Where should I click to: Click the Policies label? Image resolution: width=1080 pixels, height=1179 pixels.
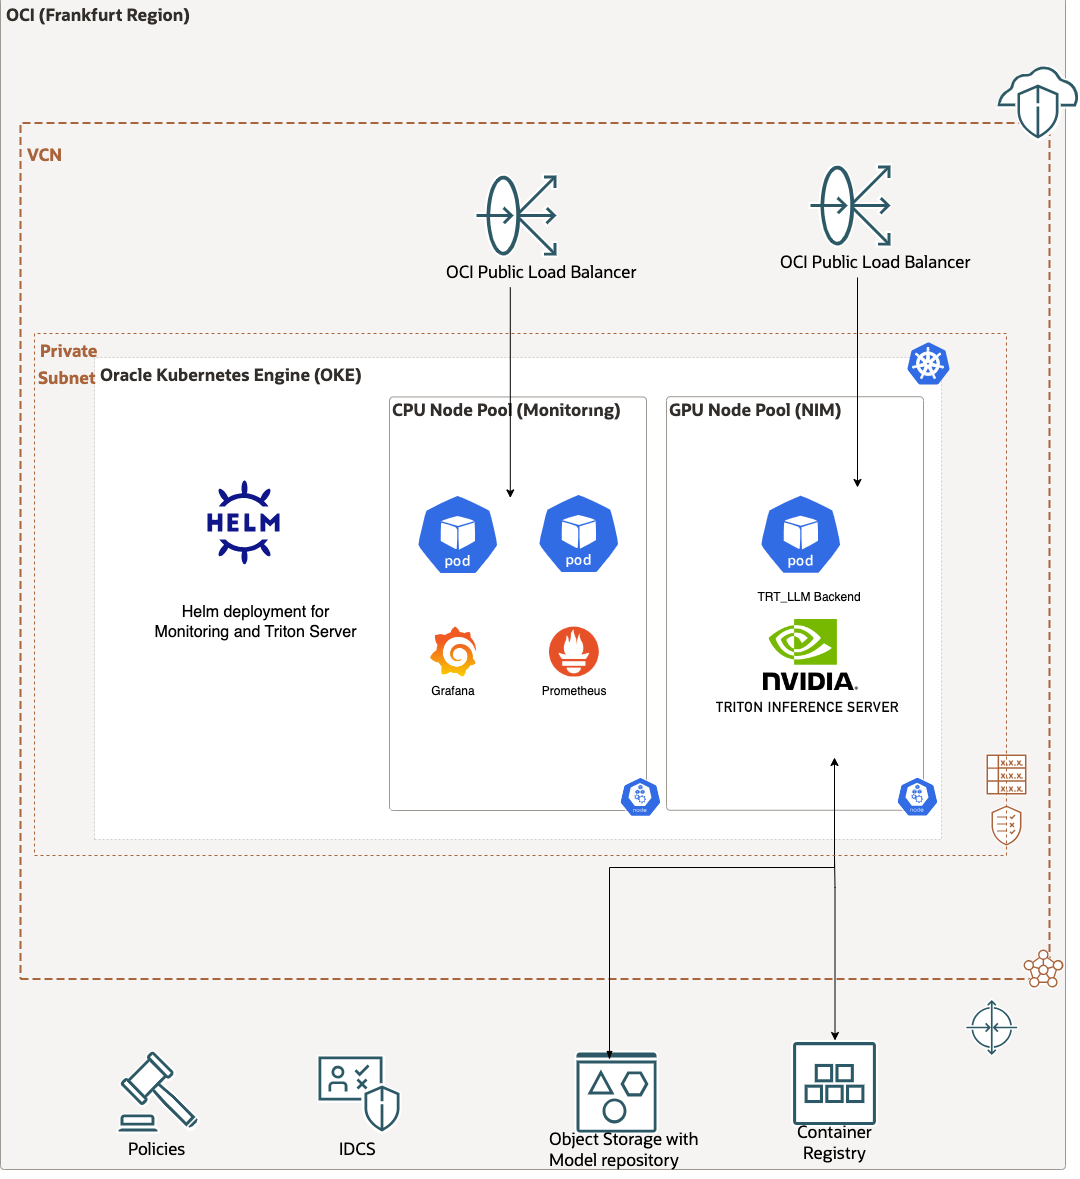pos(156,1150)
